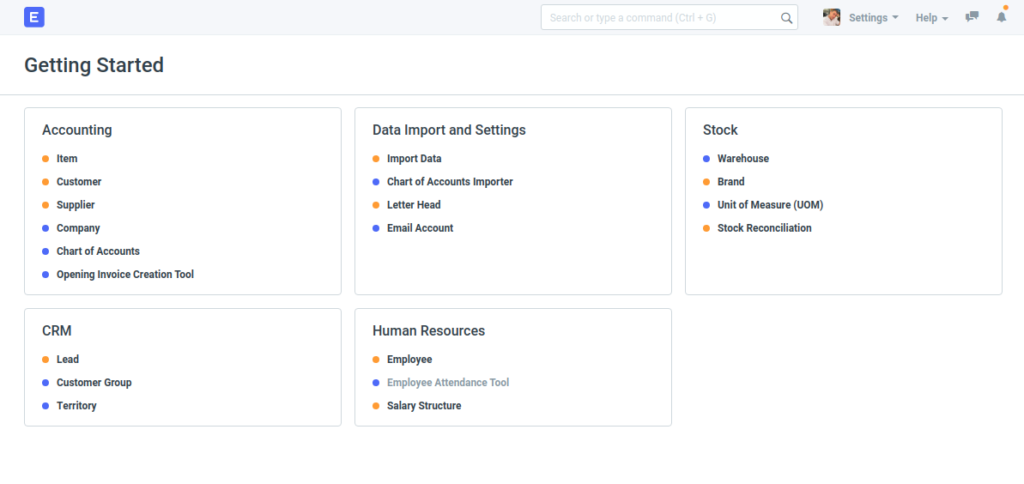The width and height of the screenshot is (1024, 484).
Task: Open Stock Reconciliation link
Action: (764, 229)
